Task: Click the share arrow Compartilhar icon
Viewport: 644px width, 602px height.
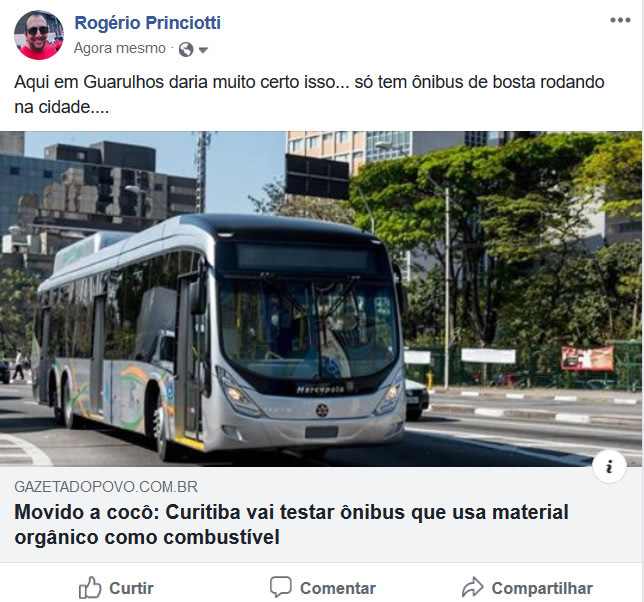Action: pos(473,587)
